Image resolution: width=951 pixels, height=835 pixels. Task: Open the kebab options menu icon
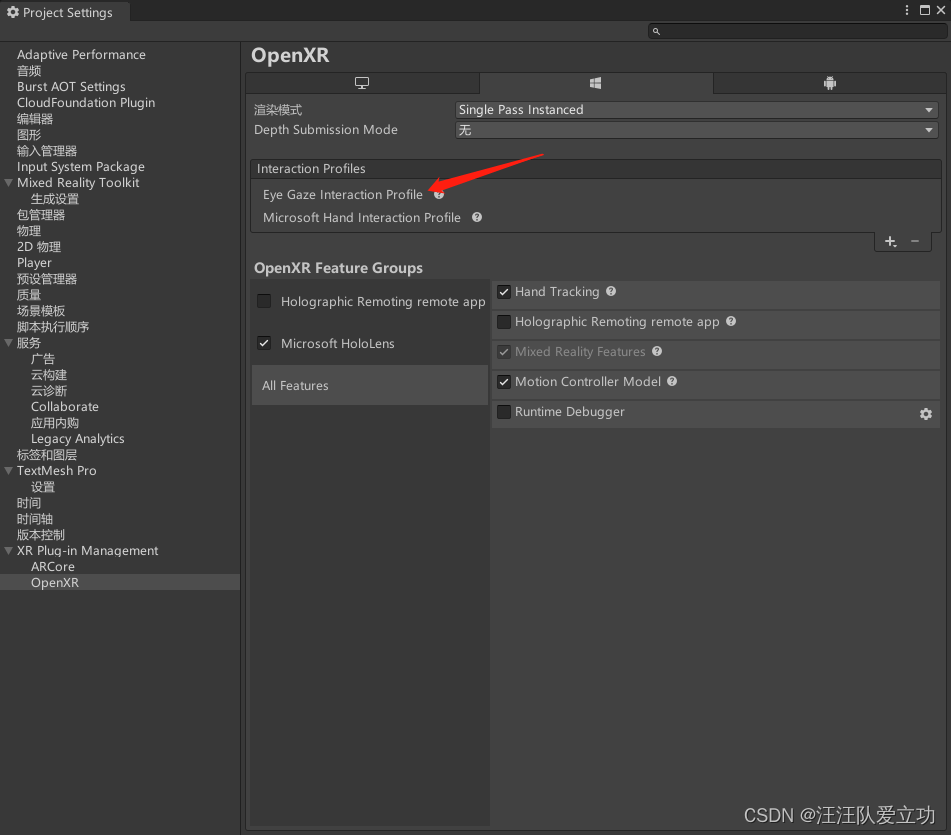(906, 10)
